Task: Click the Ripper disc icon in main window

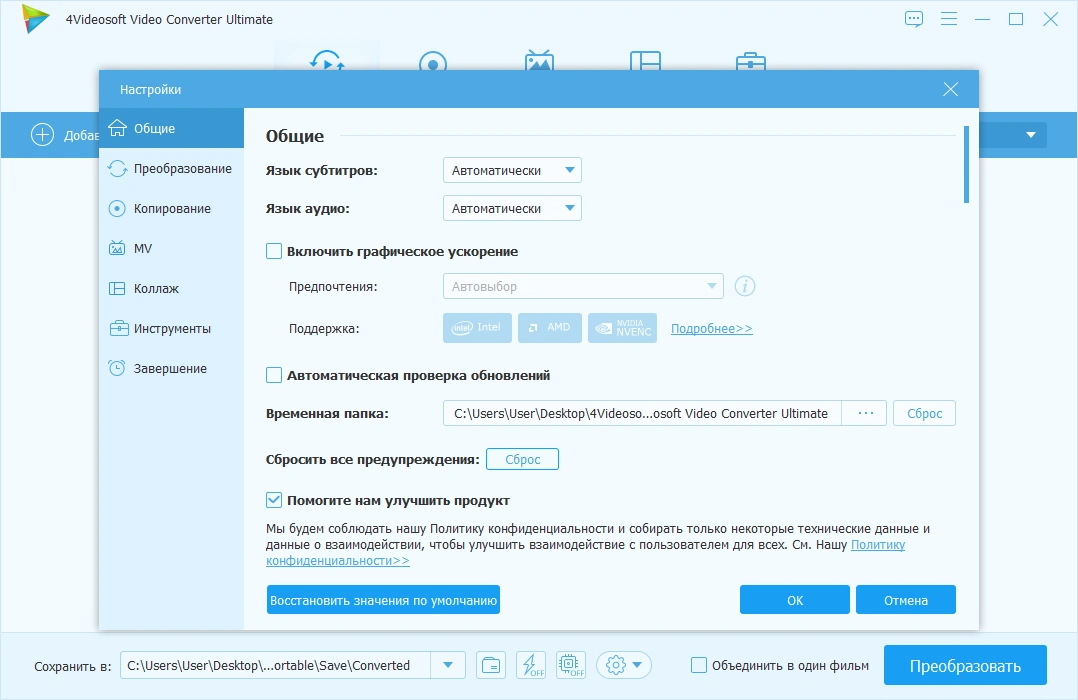Action: (x=433, y=61)
